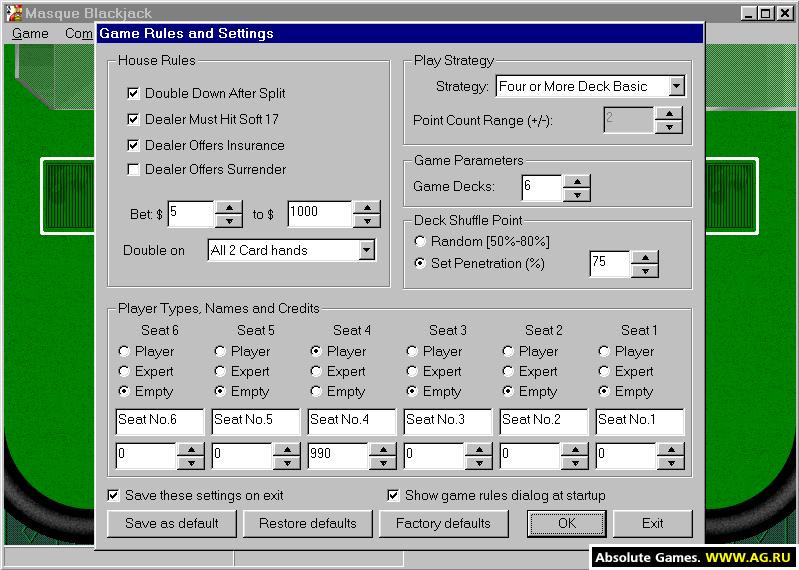Click the Game Decks input field
Viewport: 799px width, 570px height.
tap(542, 187)
